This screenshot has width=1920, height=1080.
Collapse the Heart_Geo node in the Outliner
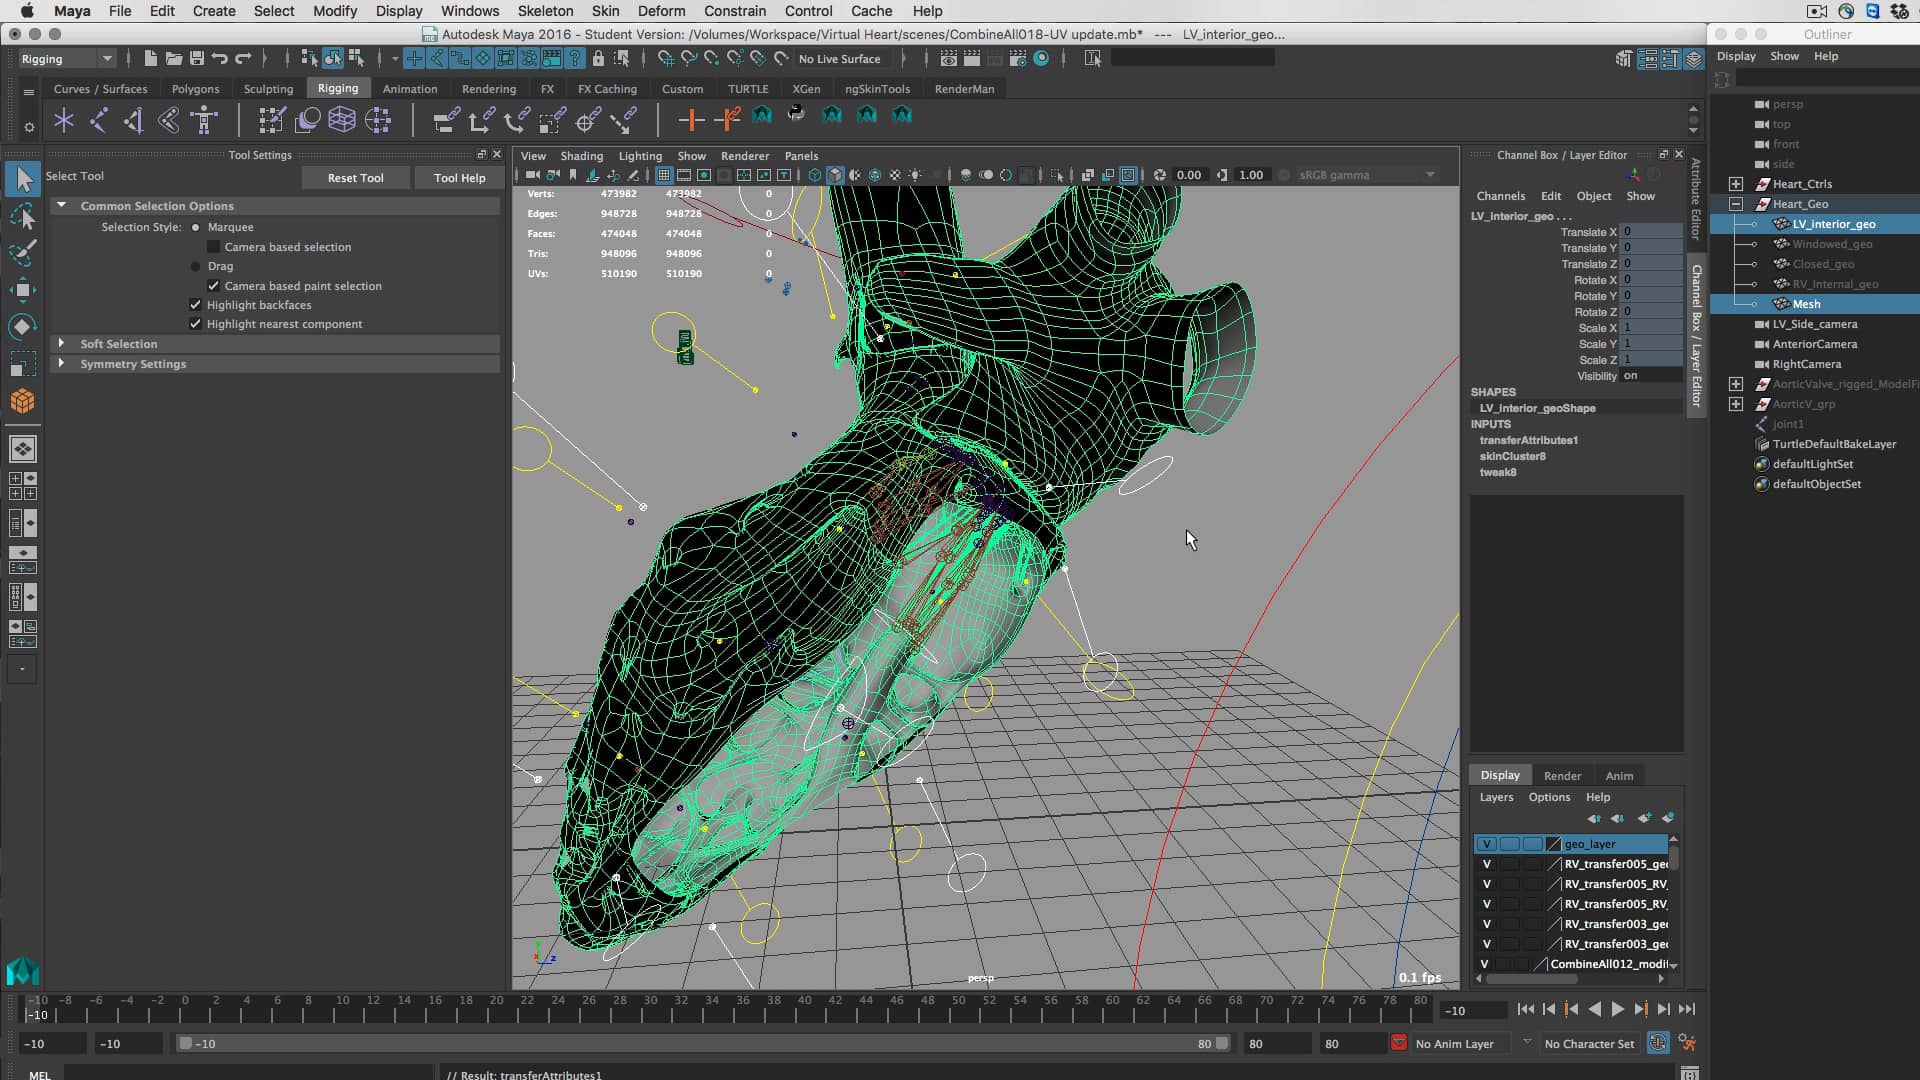tap(1738, 203)
